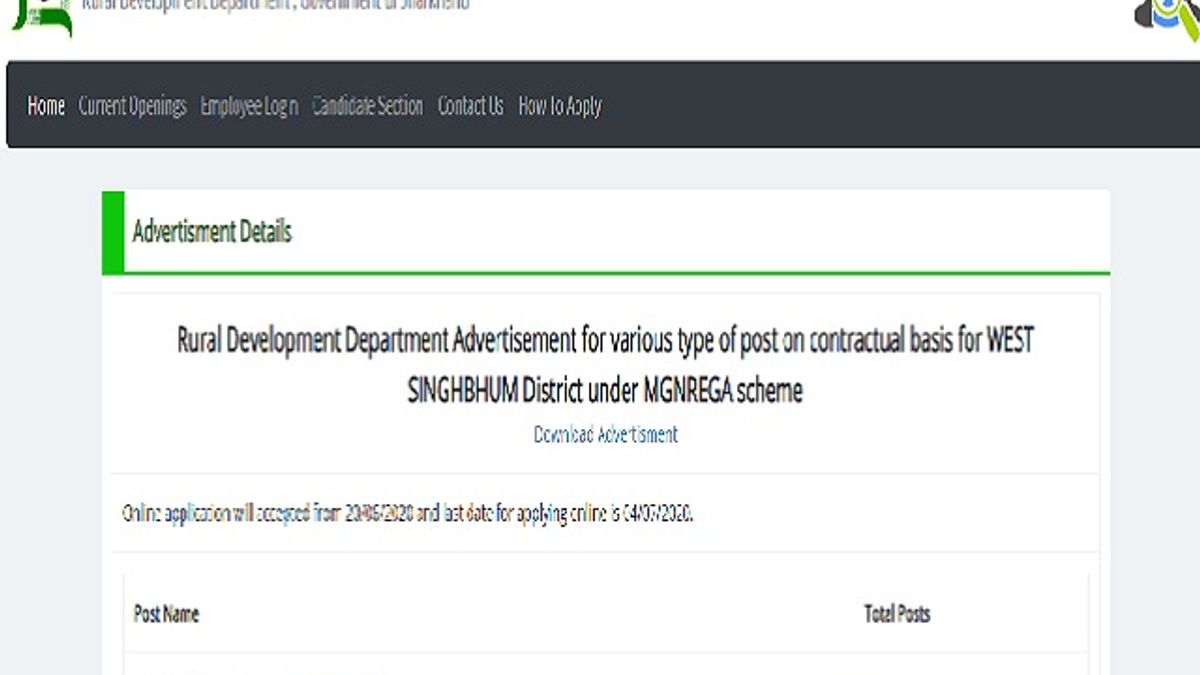Click the Total Posts column header
The height and width of the screenshot is (675, 1200).
point(897,614)
